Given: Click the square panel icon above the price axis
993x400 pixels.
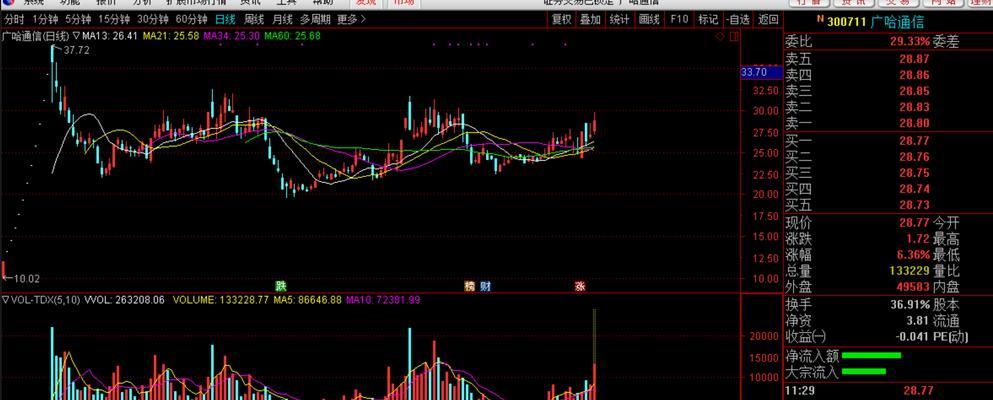Looking at the screenshot, I should point(733,36).
